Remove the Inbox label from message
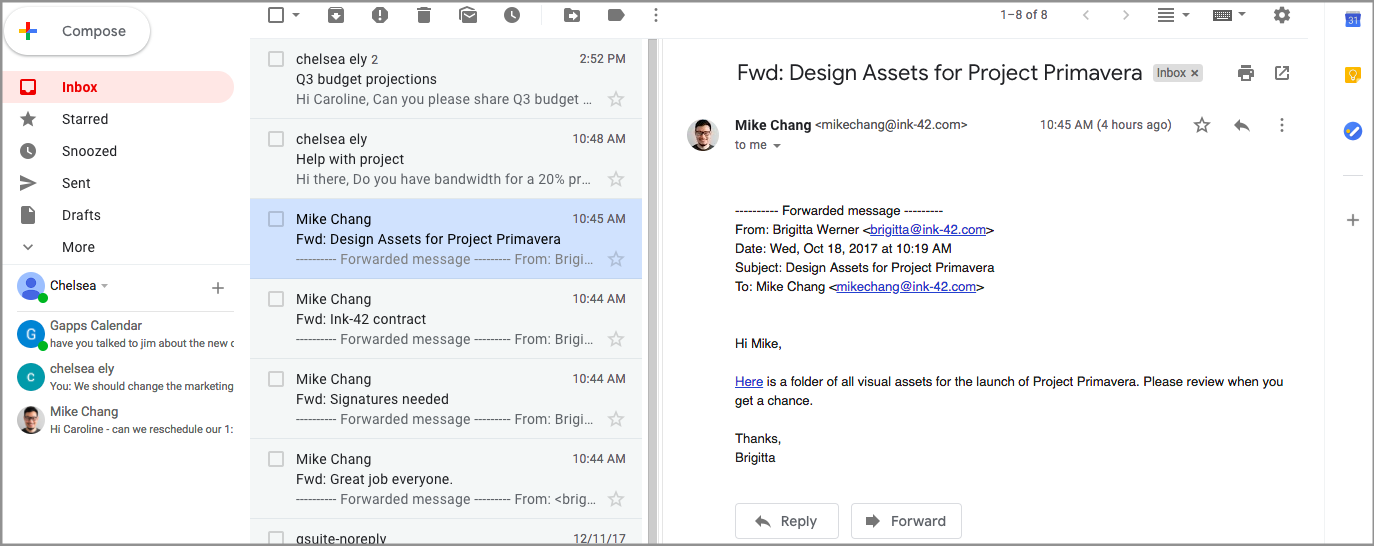This screenshot has width=1374, height=546. 1195,73
